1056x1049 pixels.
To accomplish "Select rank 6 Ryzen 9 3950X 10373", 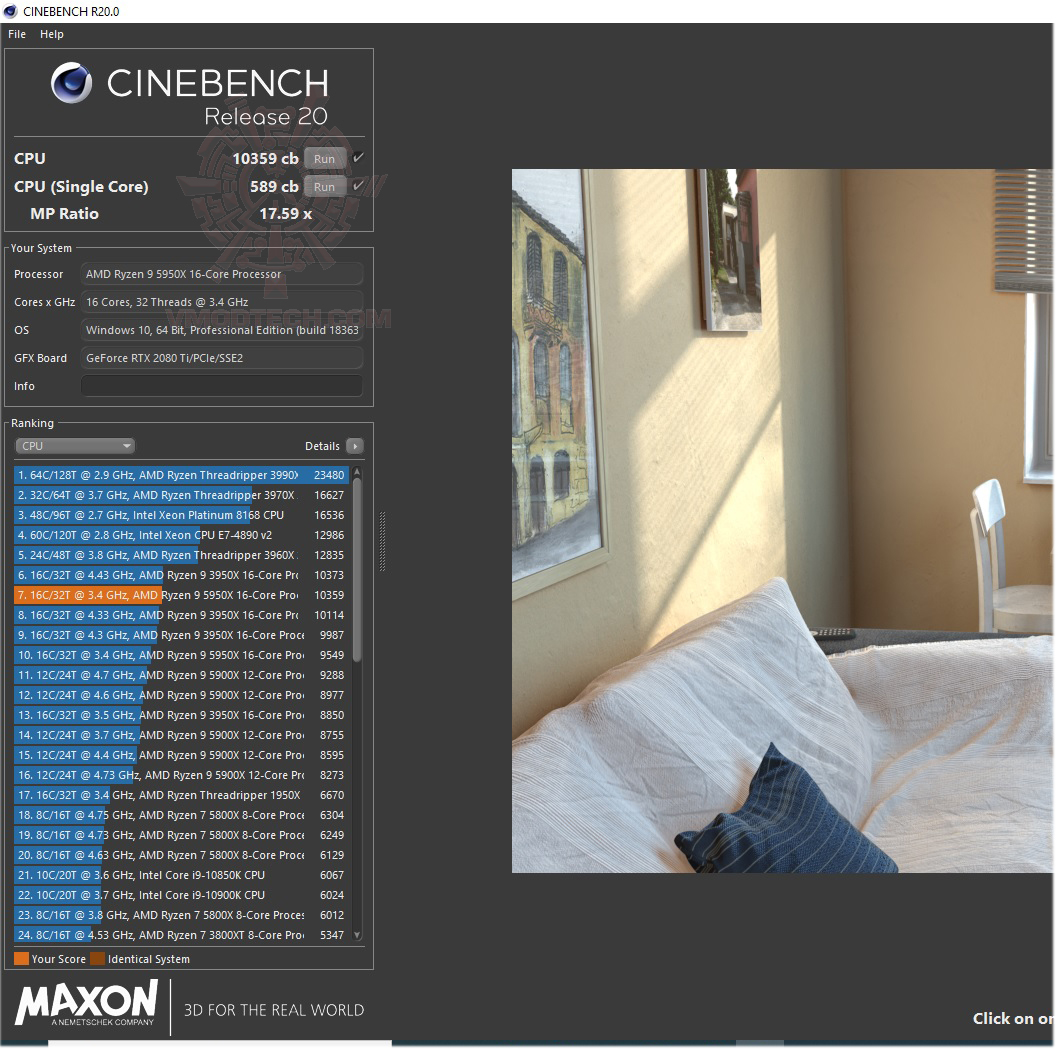I will [181, 575].
